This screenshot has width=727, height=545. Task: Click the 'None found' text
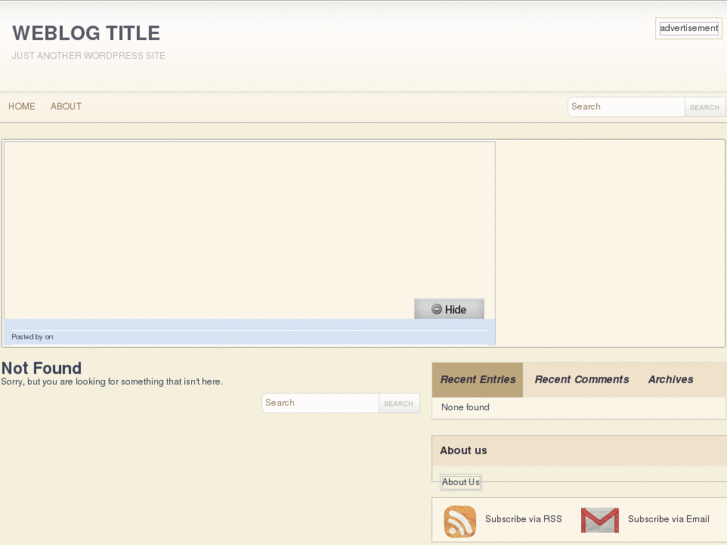pyautogui.click(x=465, y=407)
